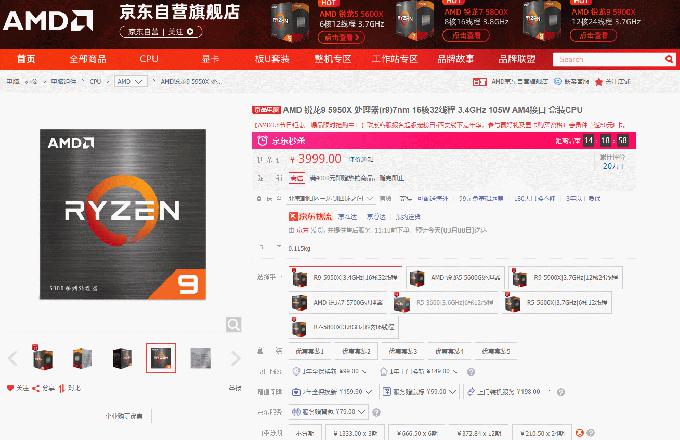Click help icon beside ¥198.00 option
Viewport: 680px width, 440px height.
point(561,392)
